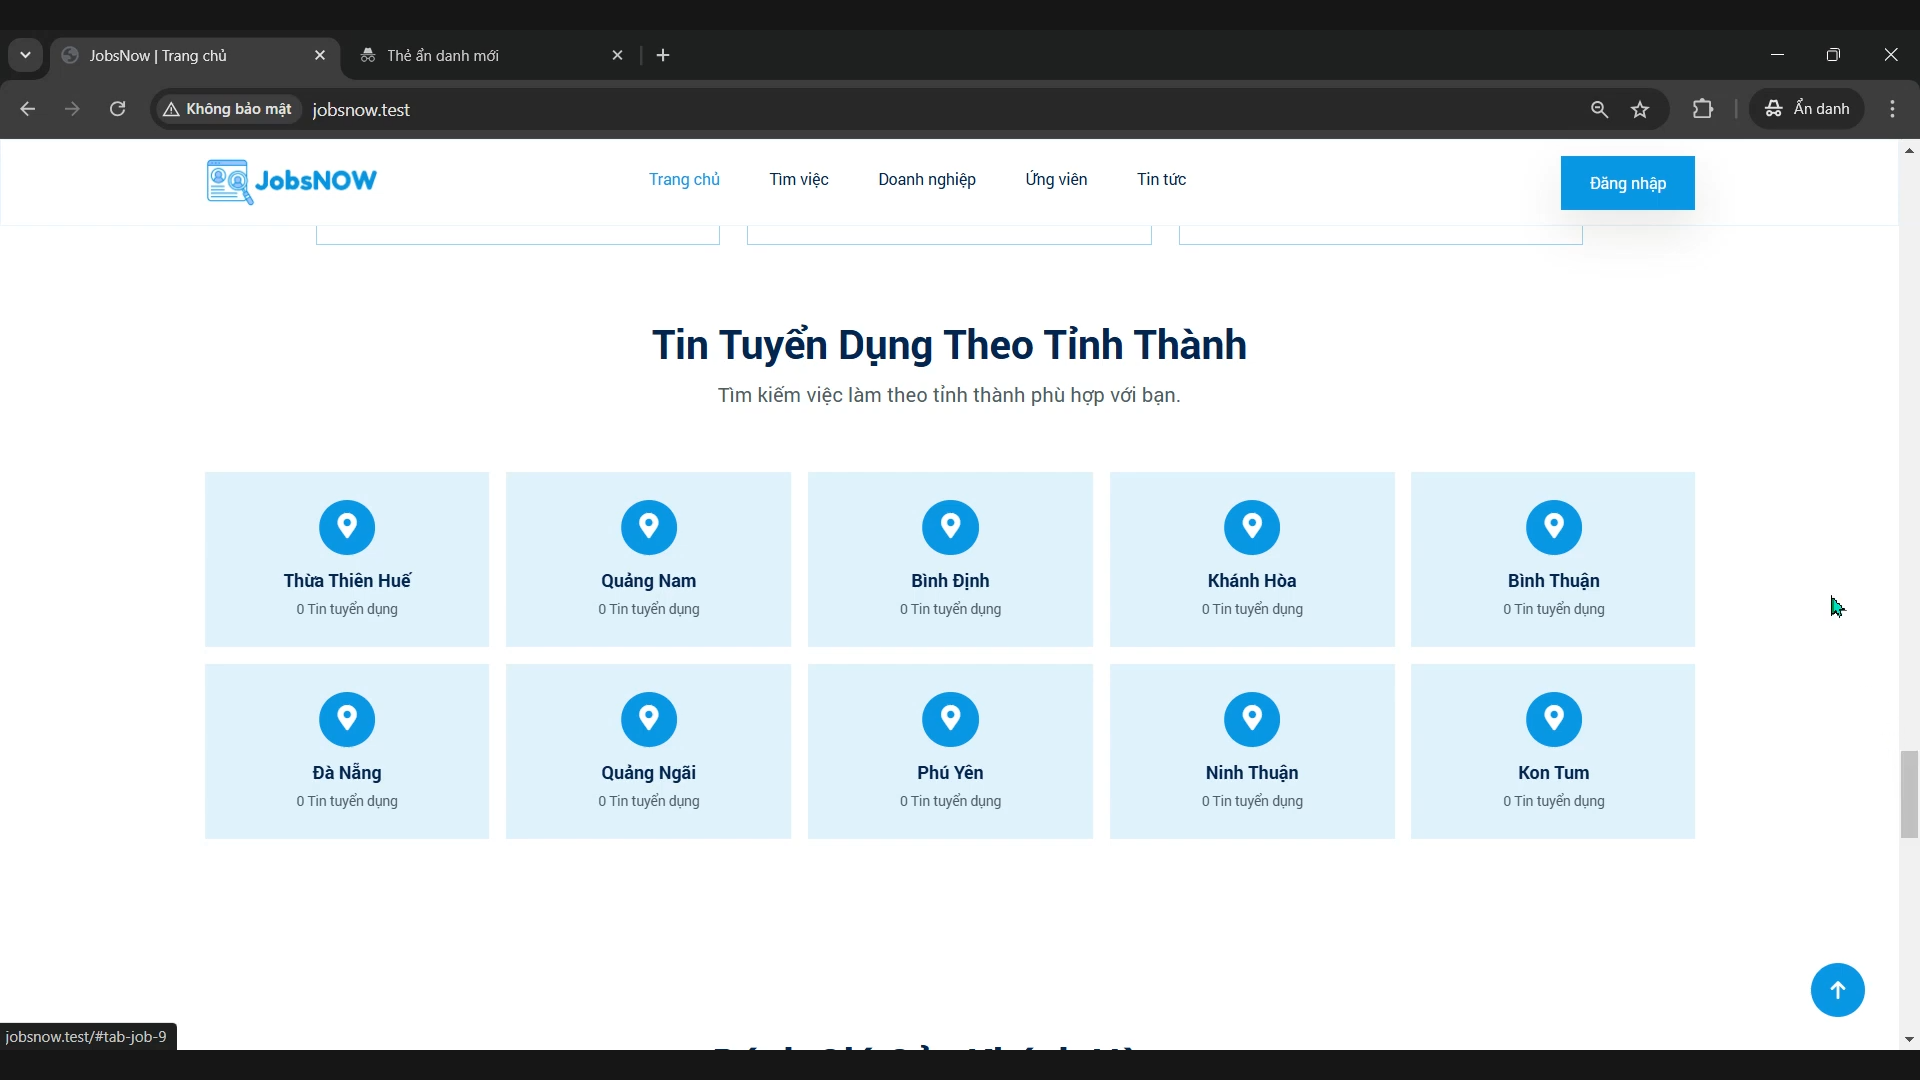
Task: Click the Tin Tuyển Dụng Theo Tỉnh Thành heading
Action: [x=950, y=345]
